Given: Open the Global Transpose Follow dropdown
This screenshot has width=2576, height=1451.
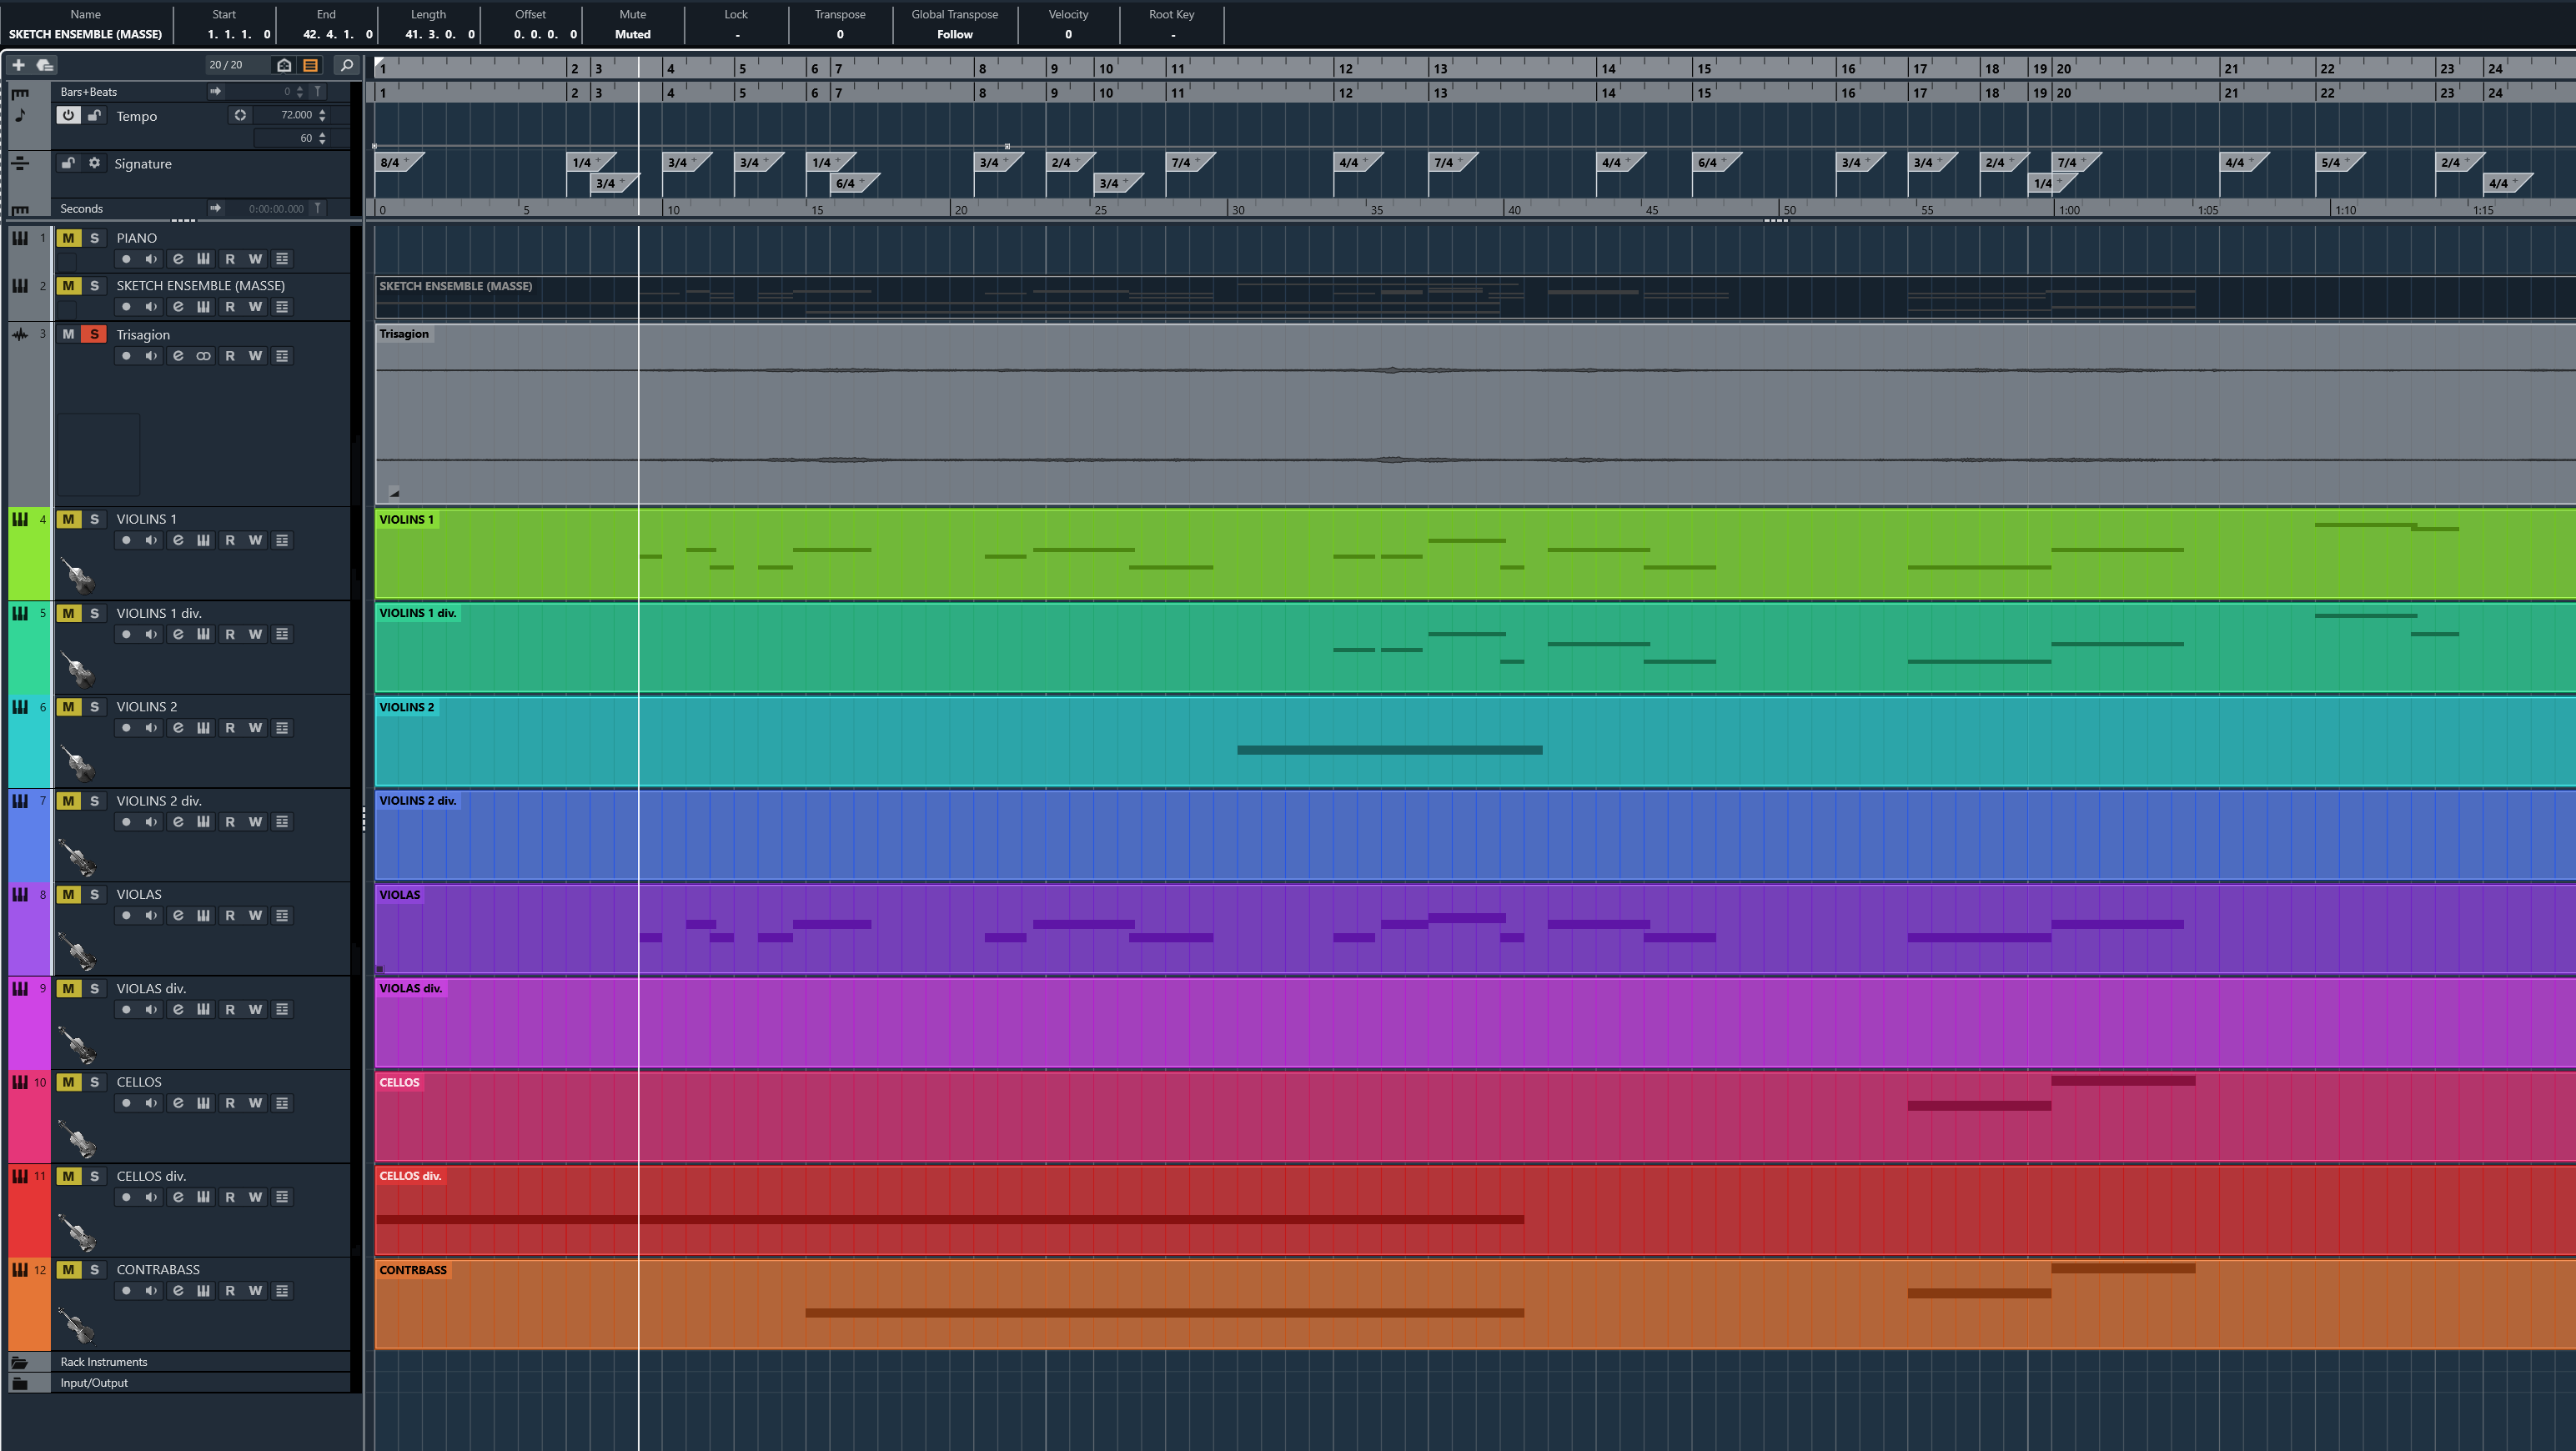Looking at the screenshot, I should 954,34.
